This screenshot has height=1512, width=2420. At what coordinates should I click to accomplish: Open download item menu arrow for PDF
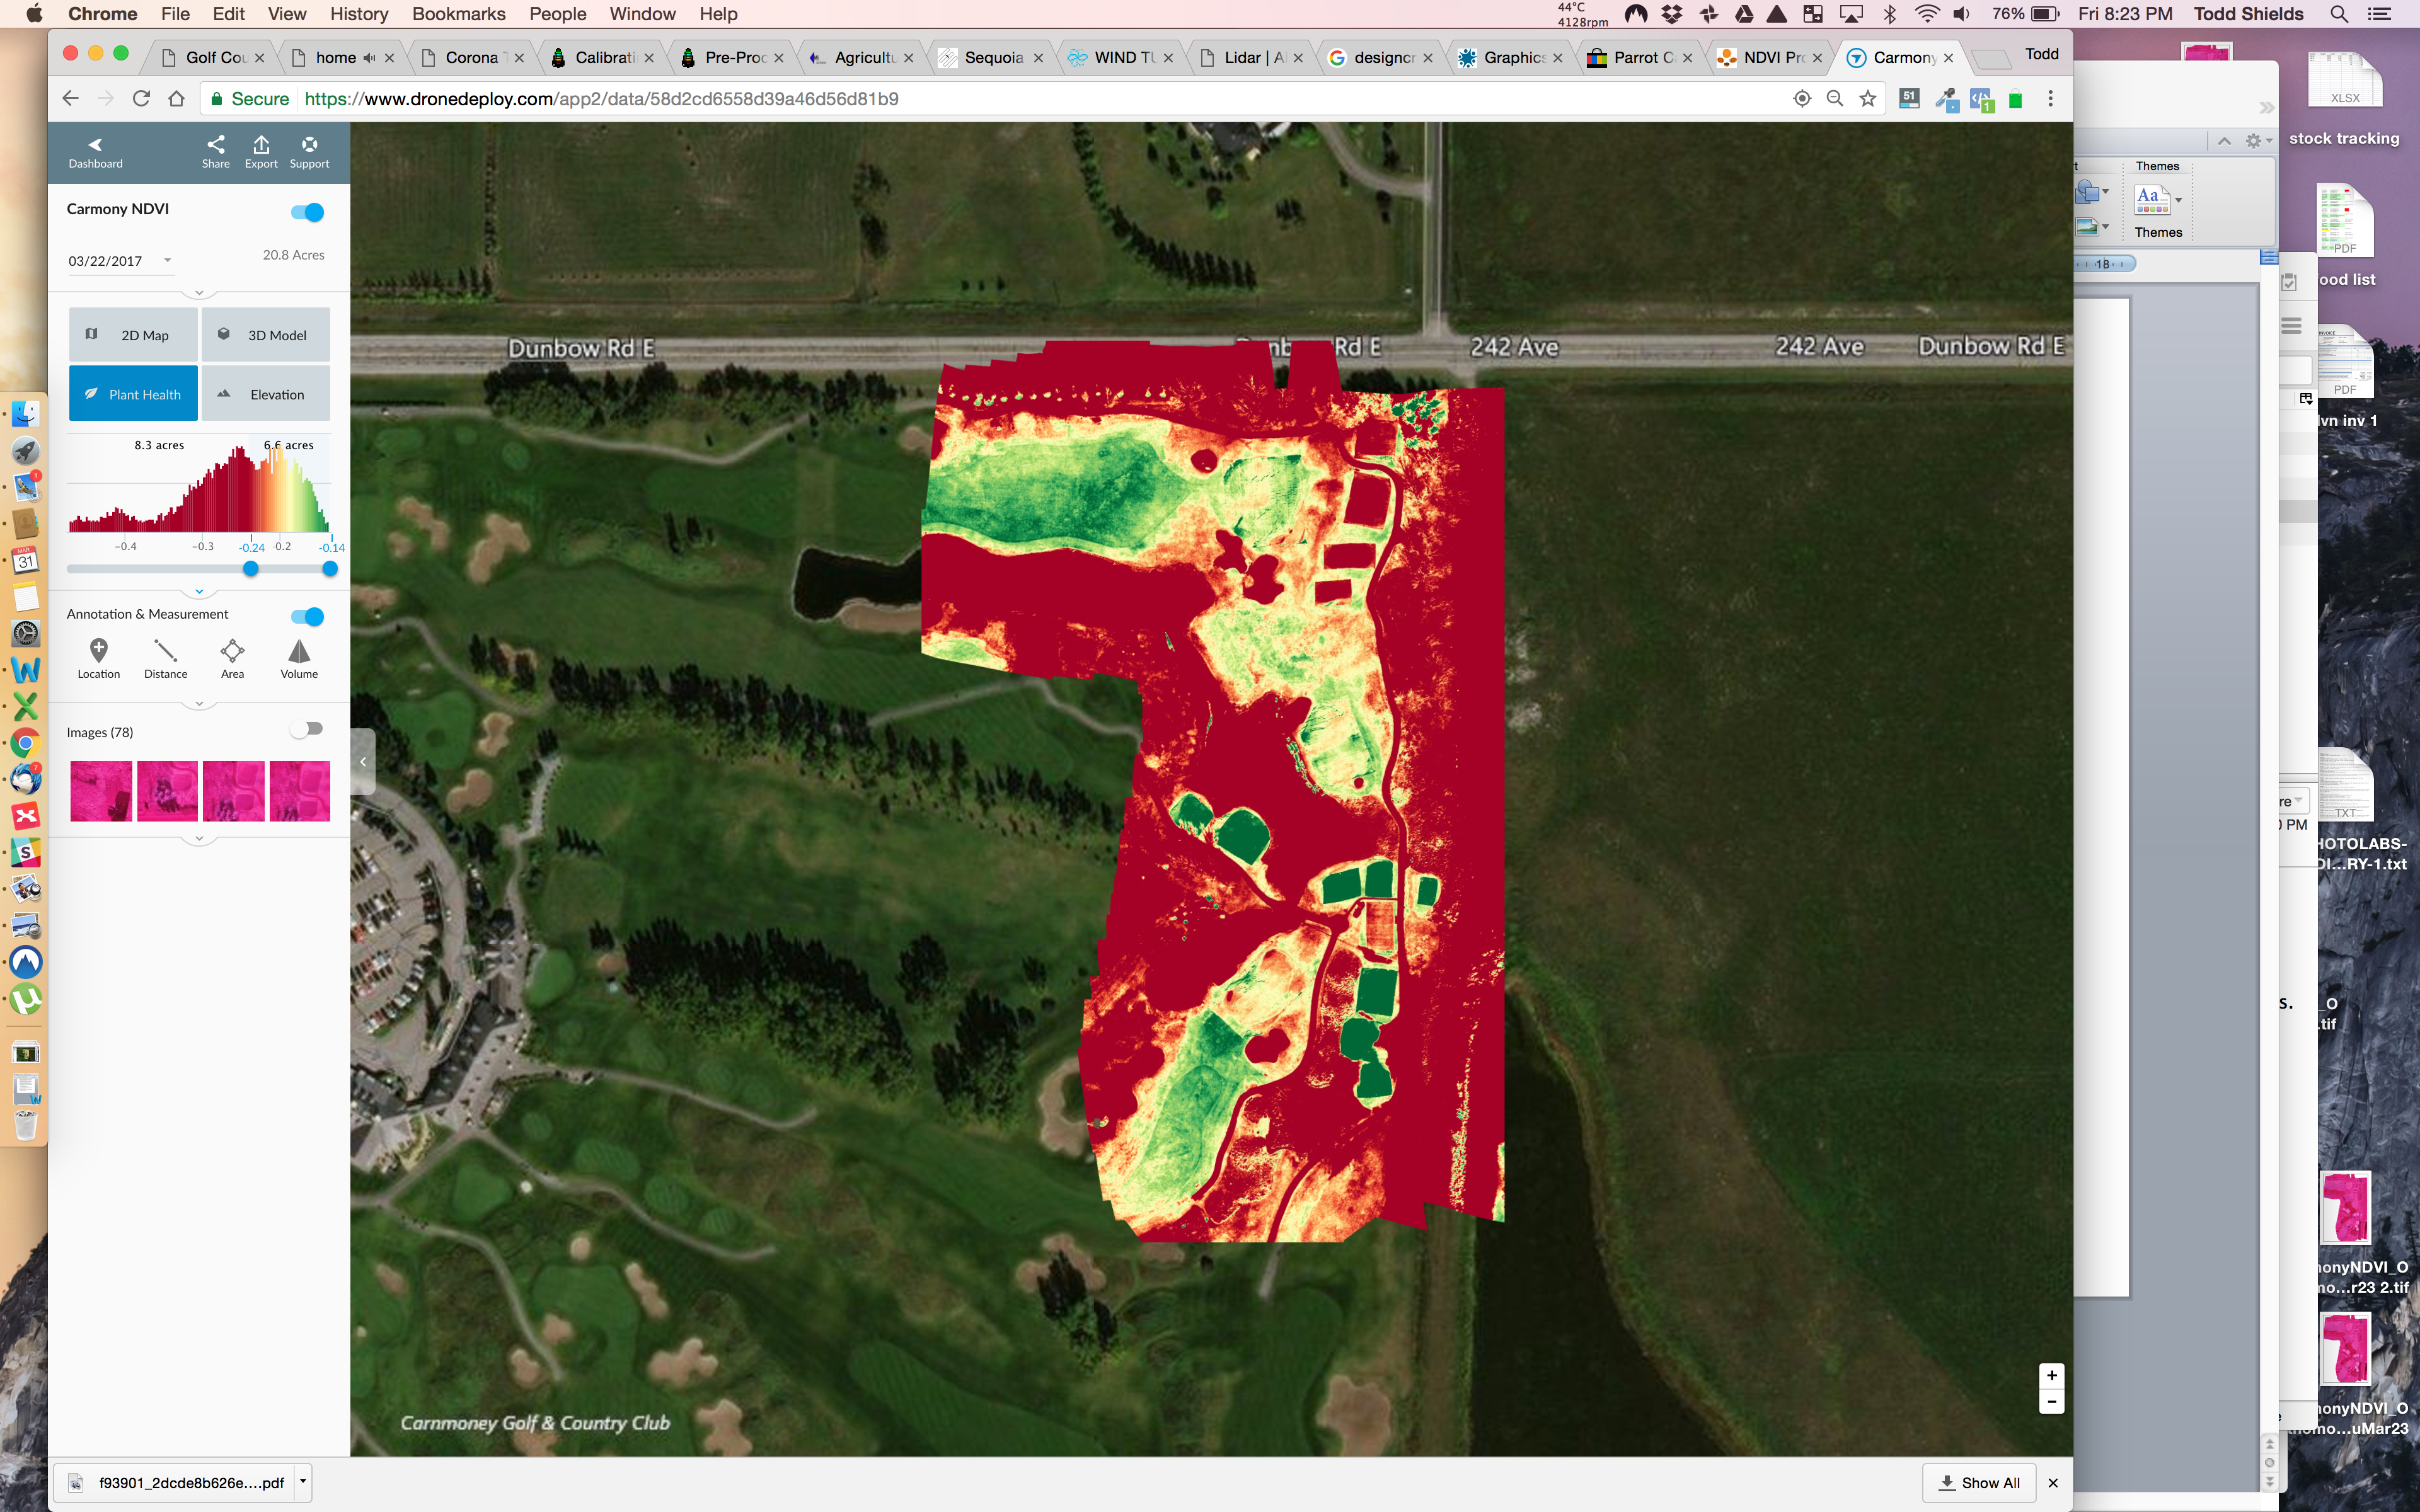pyautogui.click(x=303, y=1482)
